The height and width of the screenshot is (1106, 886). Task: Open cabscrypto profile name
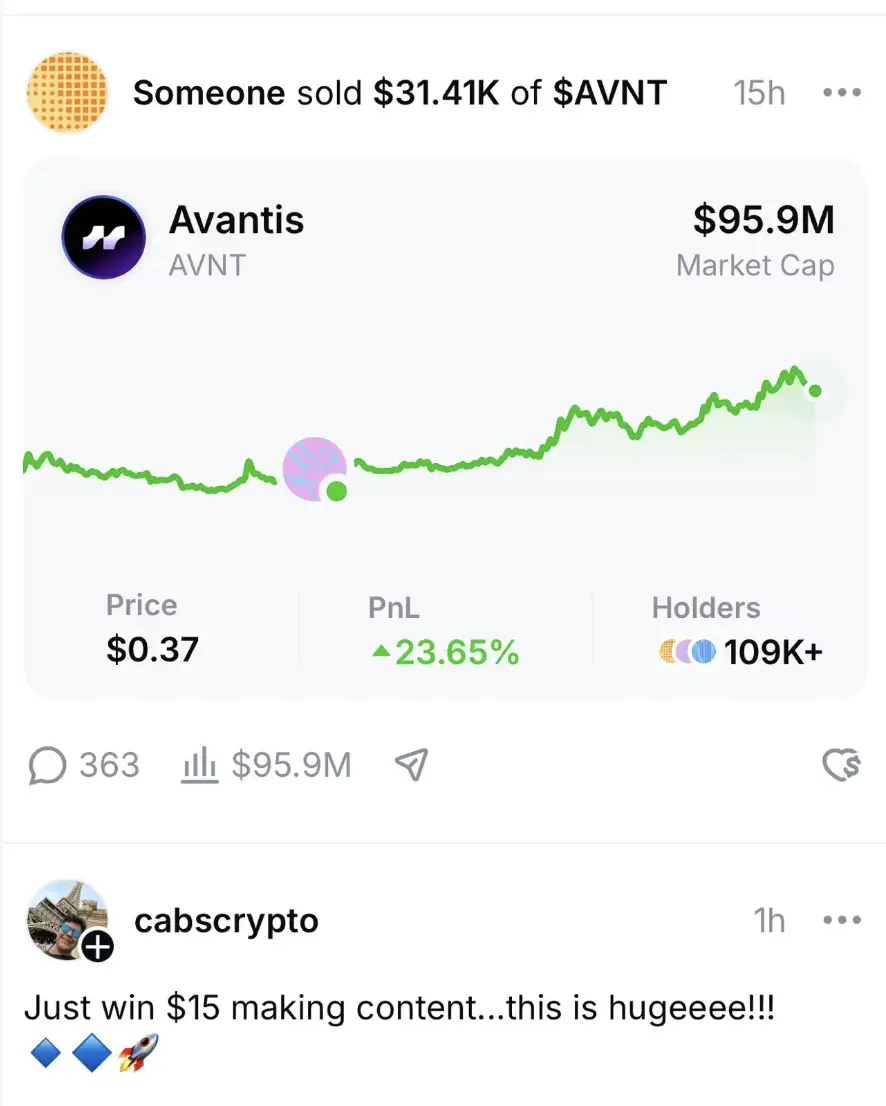click(226, 920)
